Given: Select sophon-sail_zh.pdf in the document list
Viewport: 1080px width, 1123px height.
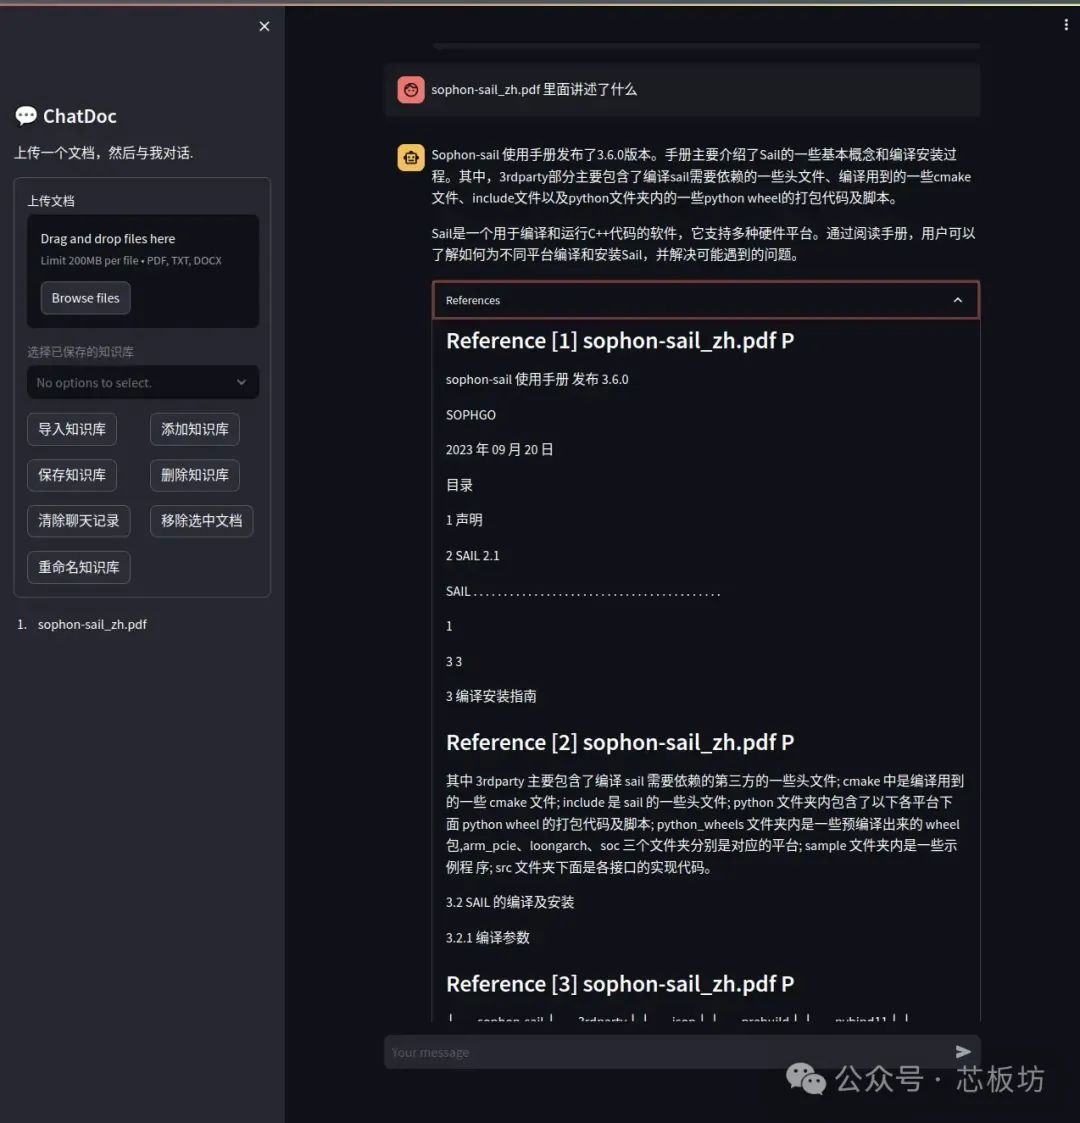Looking at the screenshot, I should pos(92,625).
